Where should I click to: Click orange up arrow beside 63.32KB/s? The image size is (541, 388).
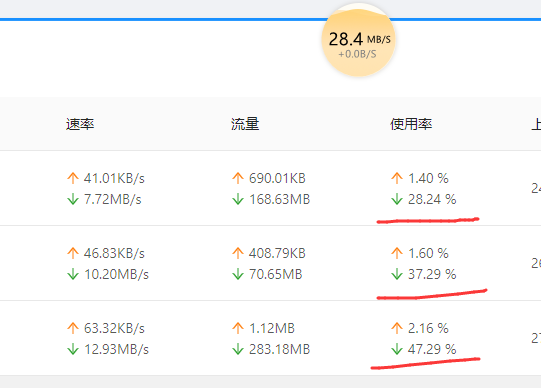pos(73,328)
